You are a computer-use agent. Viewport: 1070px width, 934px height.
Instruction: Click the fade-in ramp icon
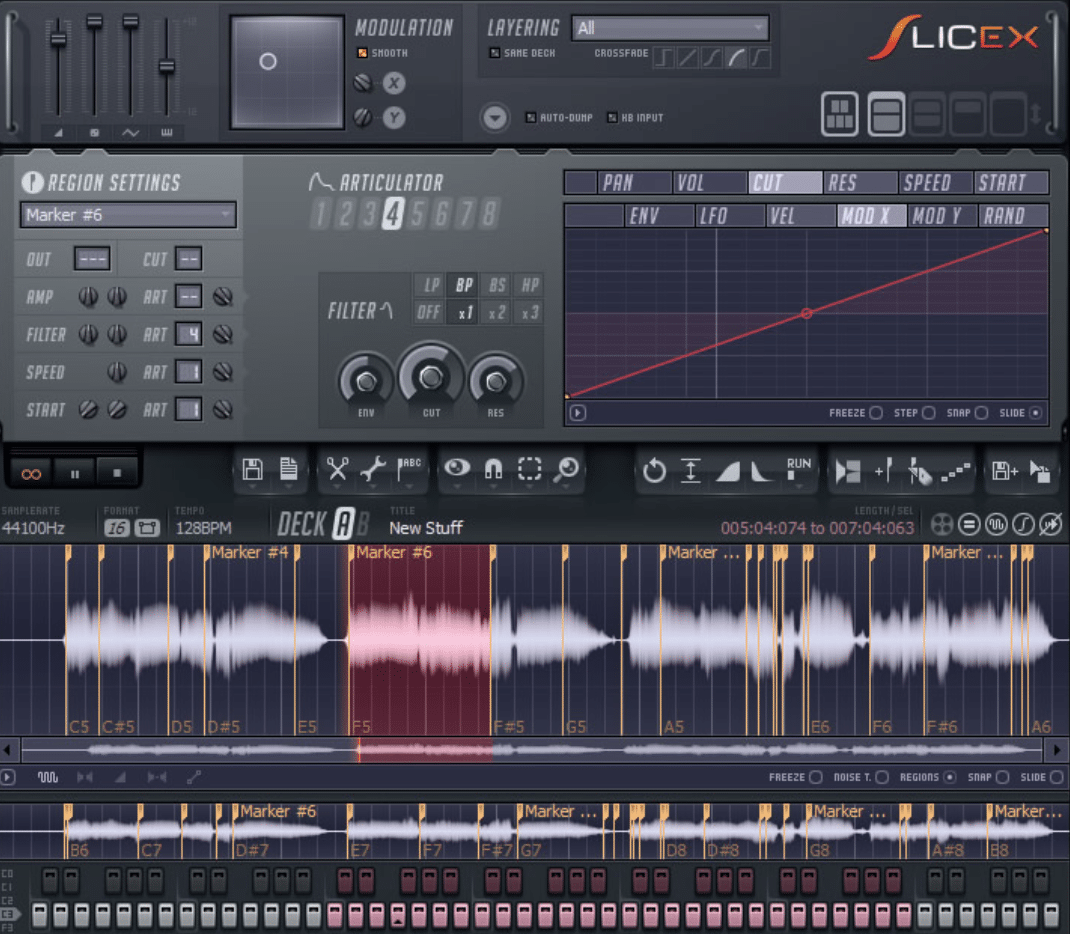[x=727, y=471]
